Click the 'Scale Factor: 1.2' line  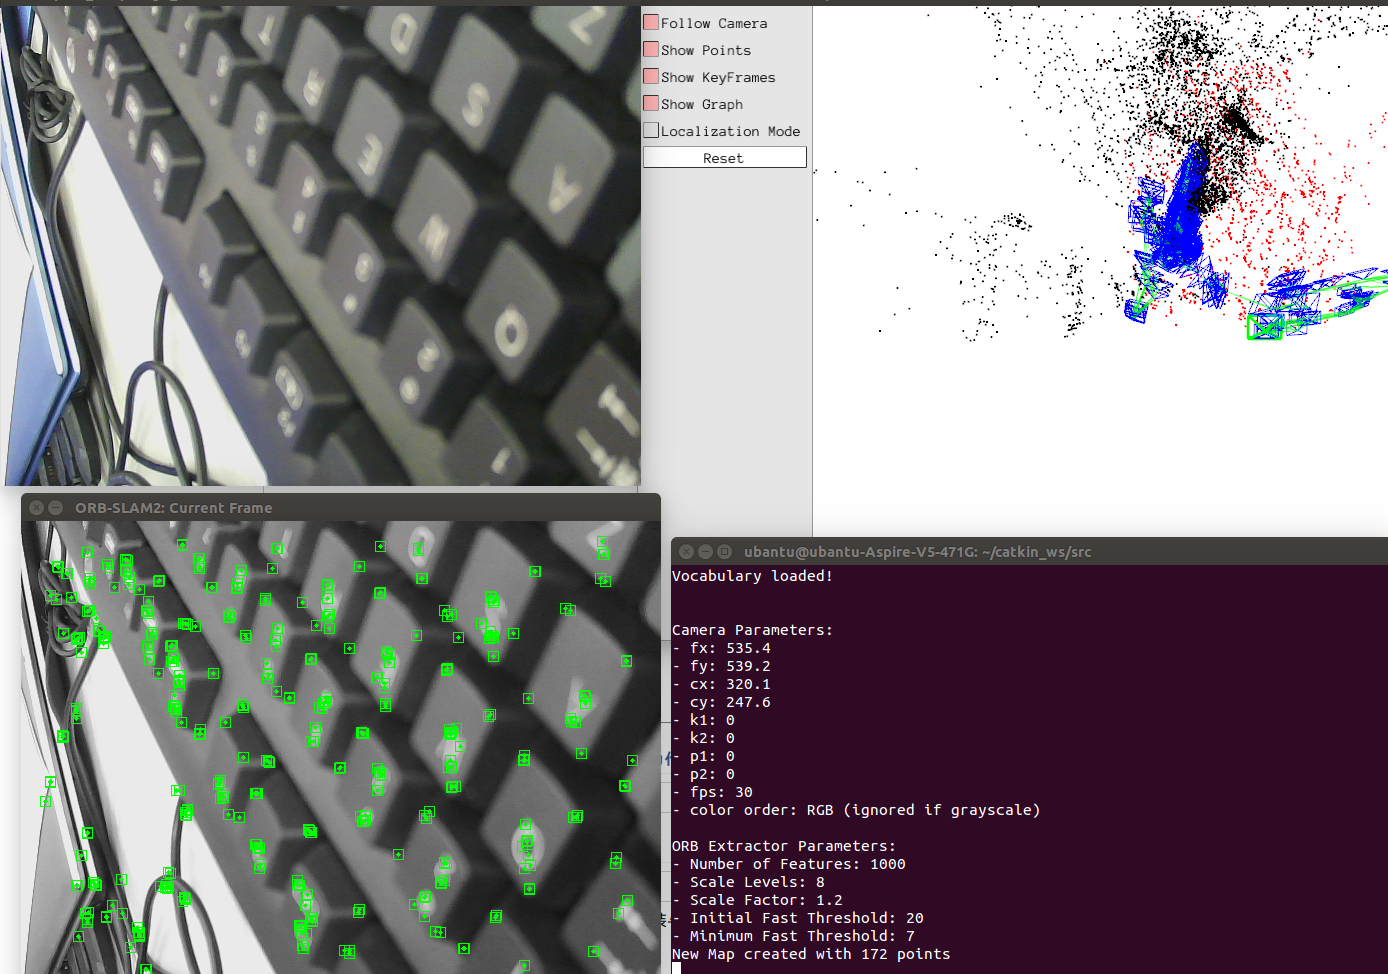tap(757, 900)
